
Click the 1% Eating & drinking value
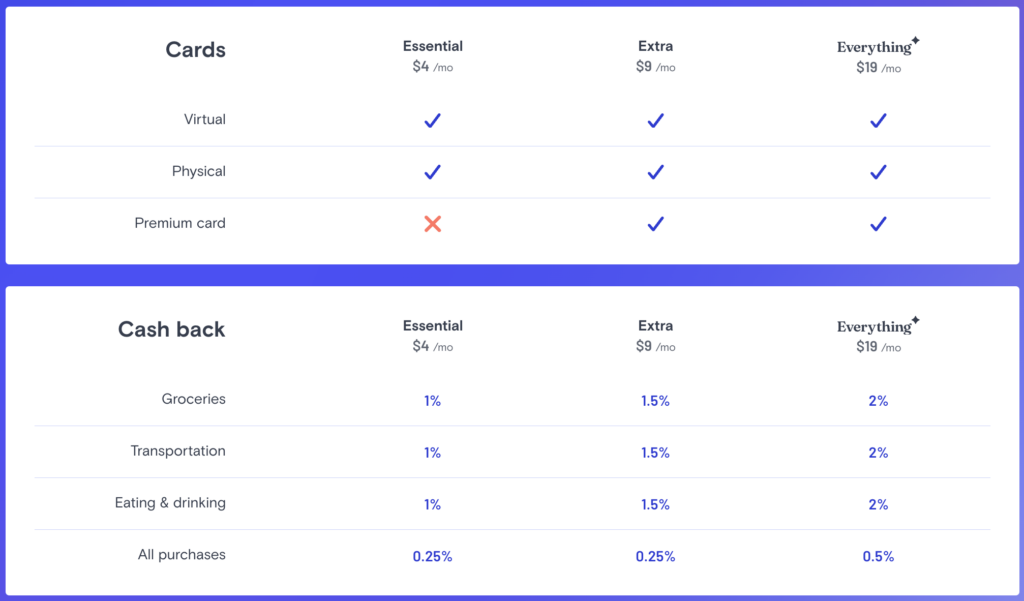(x=432, y=505)
